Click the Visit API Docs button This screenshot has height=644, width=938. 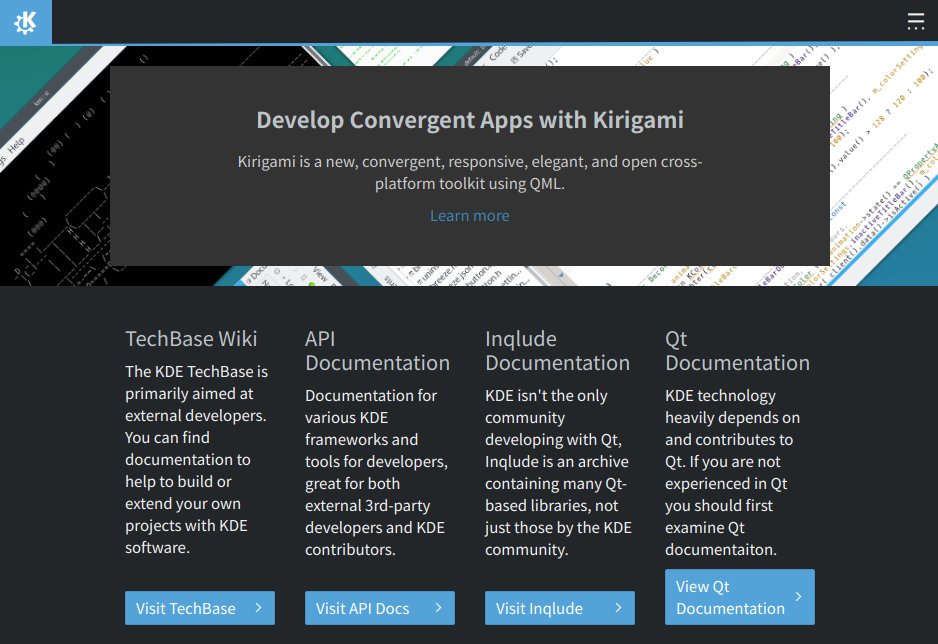click(x=380, y=608)
